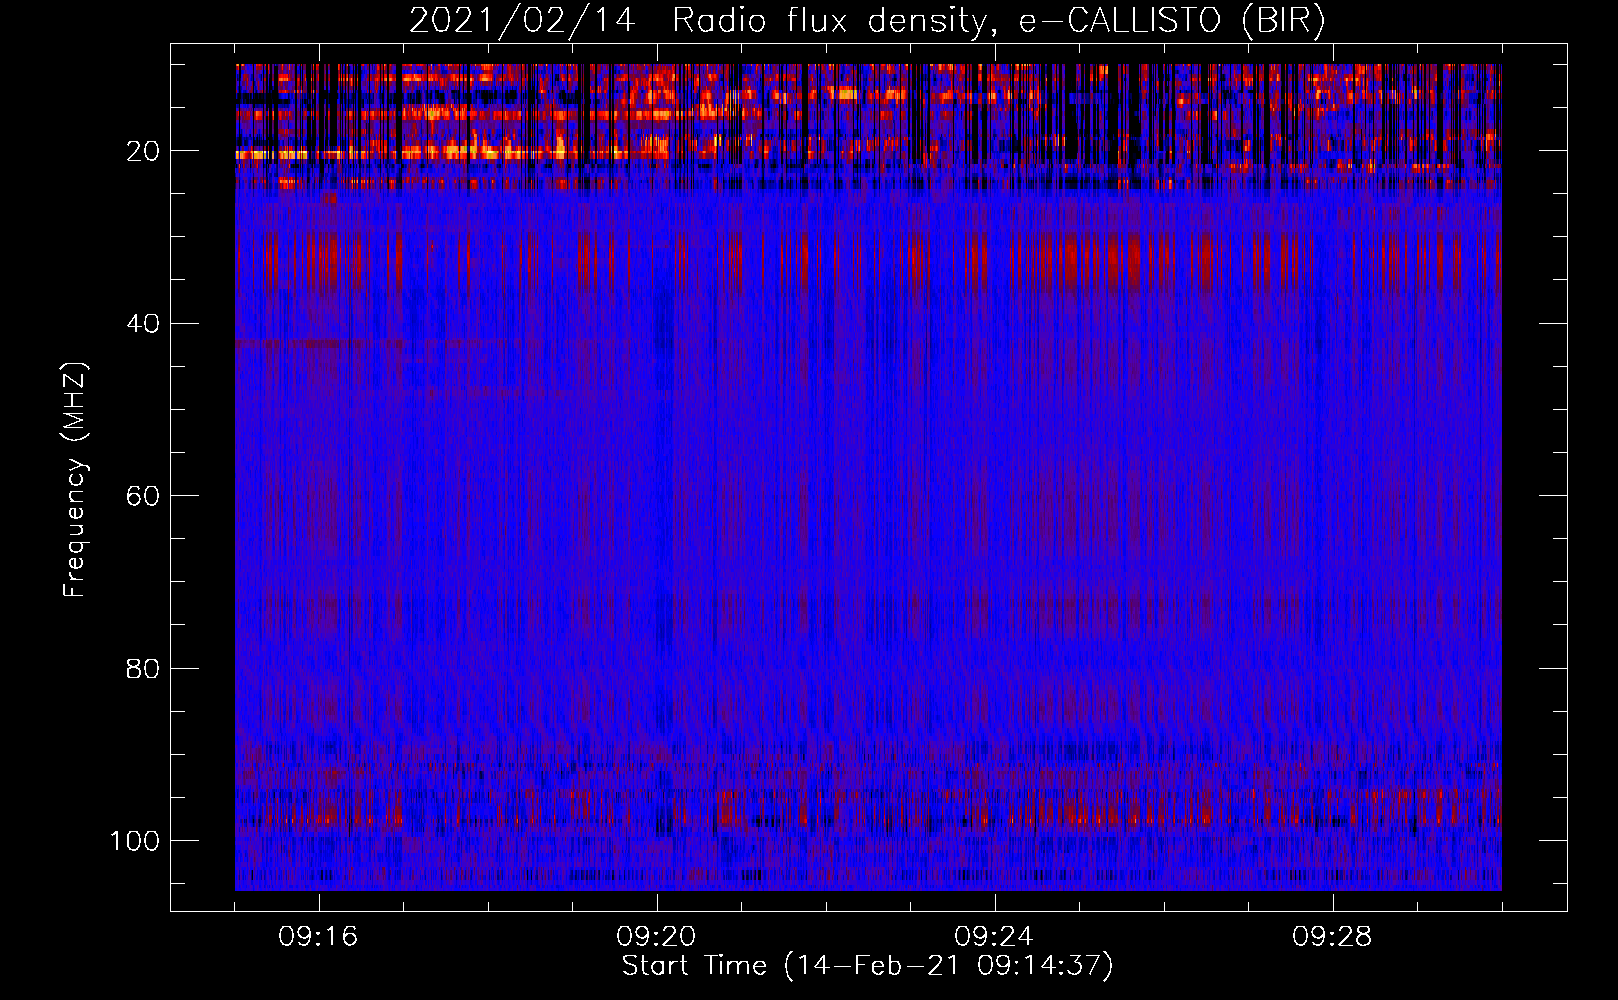Click the 'Start Time (14-Feb-21 09:14:37)' label

(867, 966)
